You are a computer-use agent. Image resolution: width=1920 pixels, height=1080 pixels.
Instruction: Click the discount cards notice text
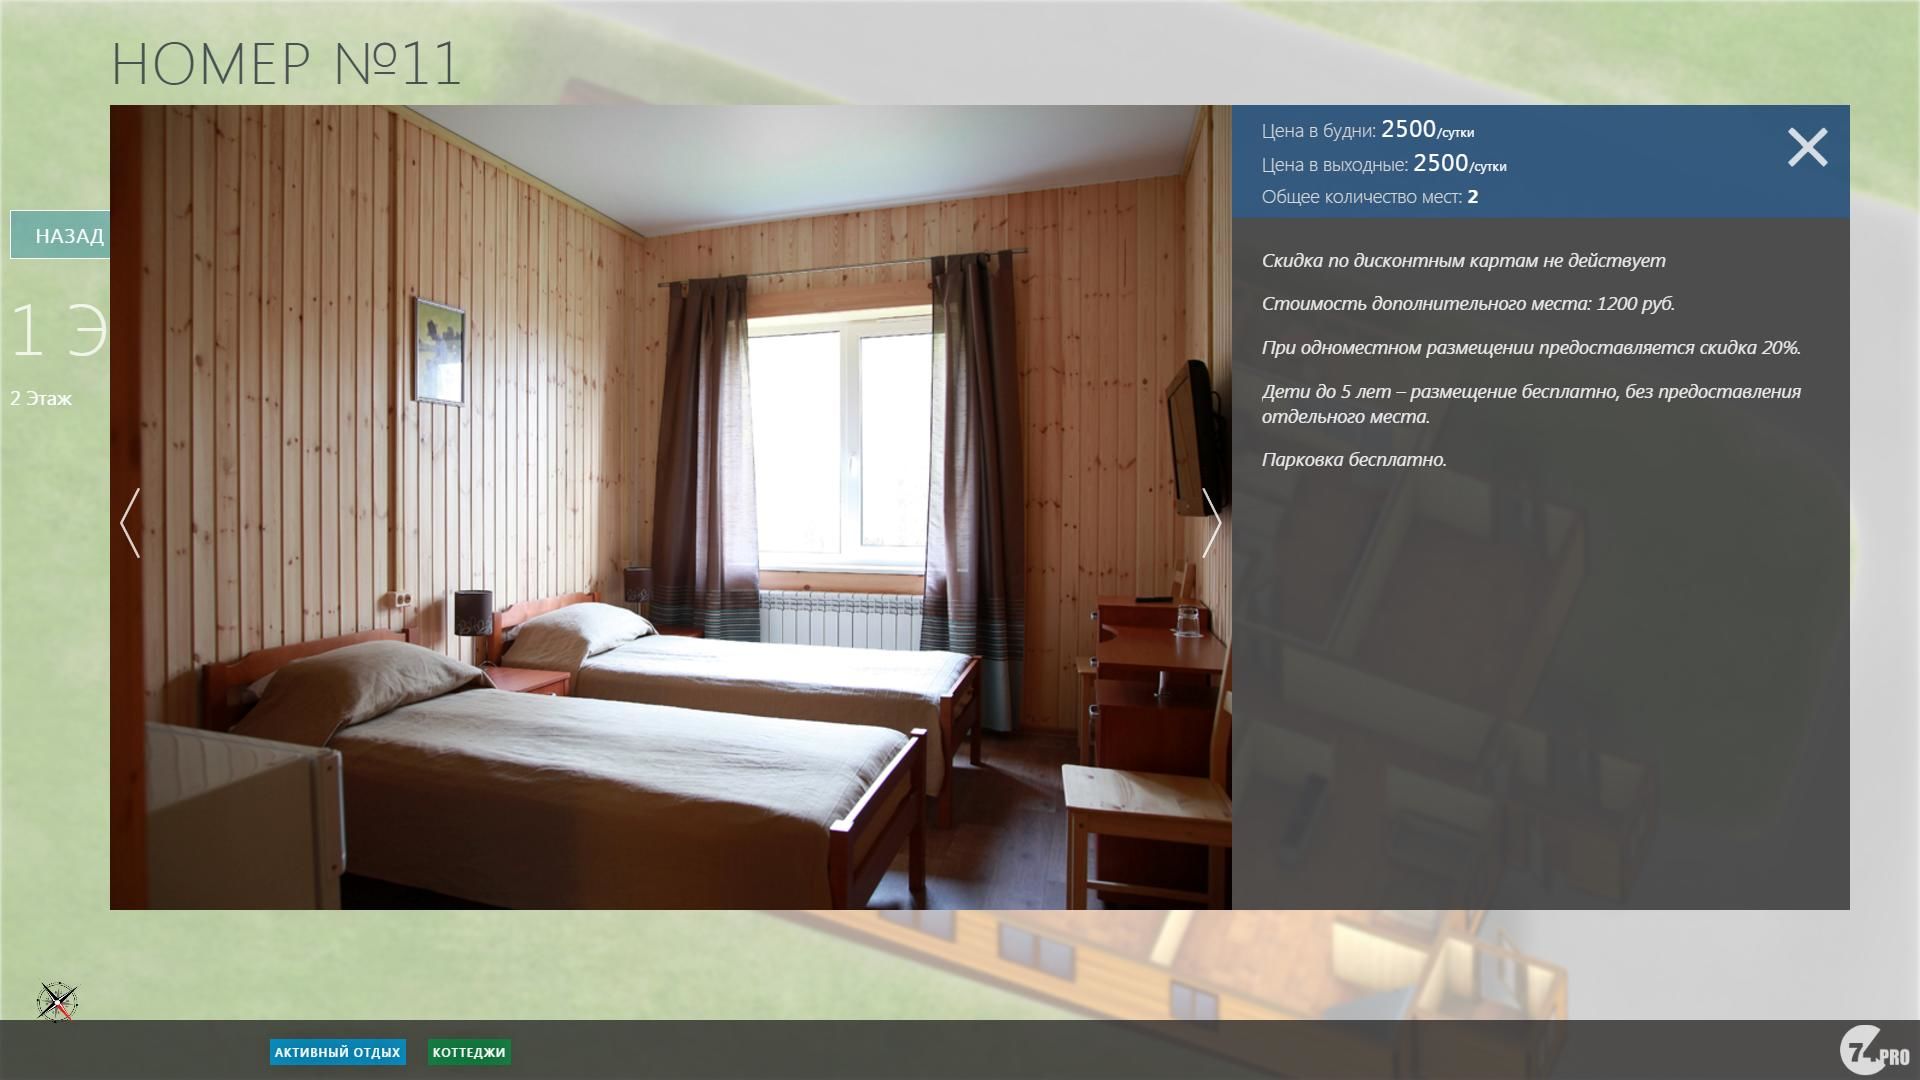pos(1463,261)
